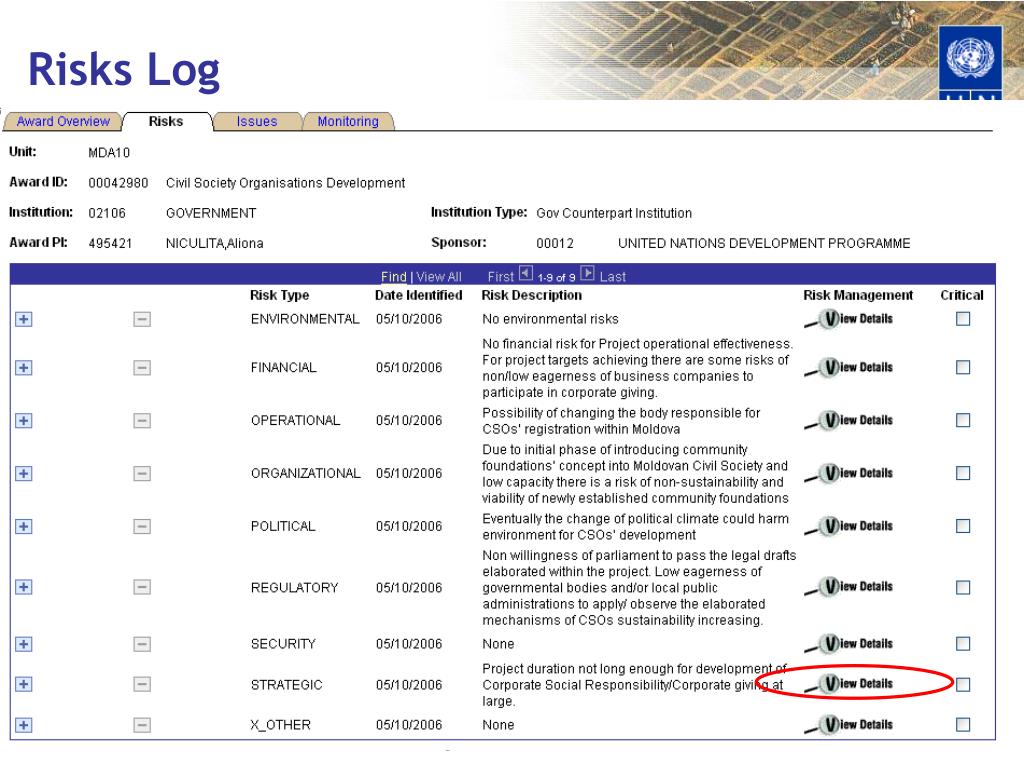Mark ORGANIZATIONAL risk as critical
The height and width of the screenshot is (768, 1024).
pyautogui.click(x=963, y=473)
